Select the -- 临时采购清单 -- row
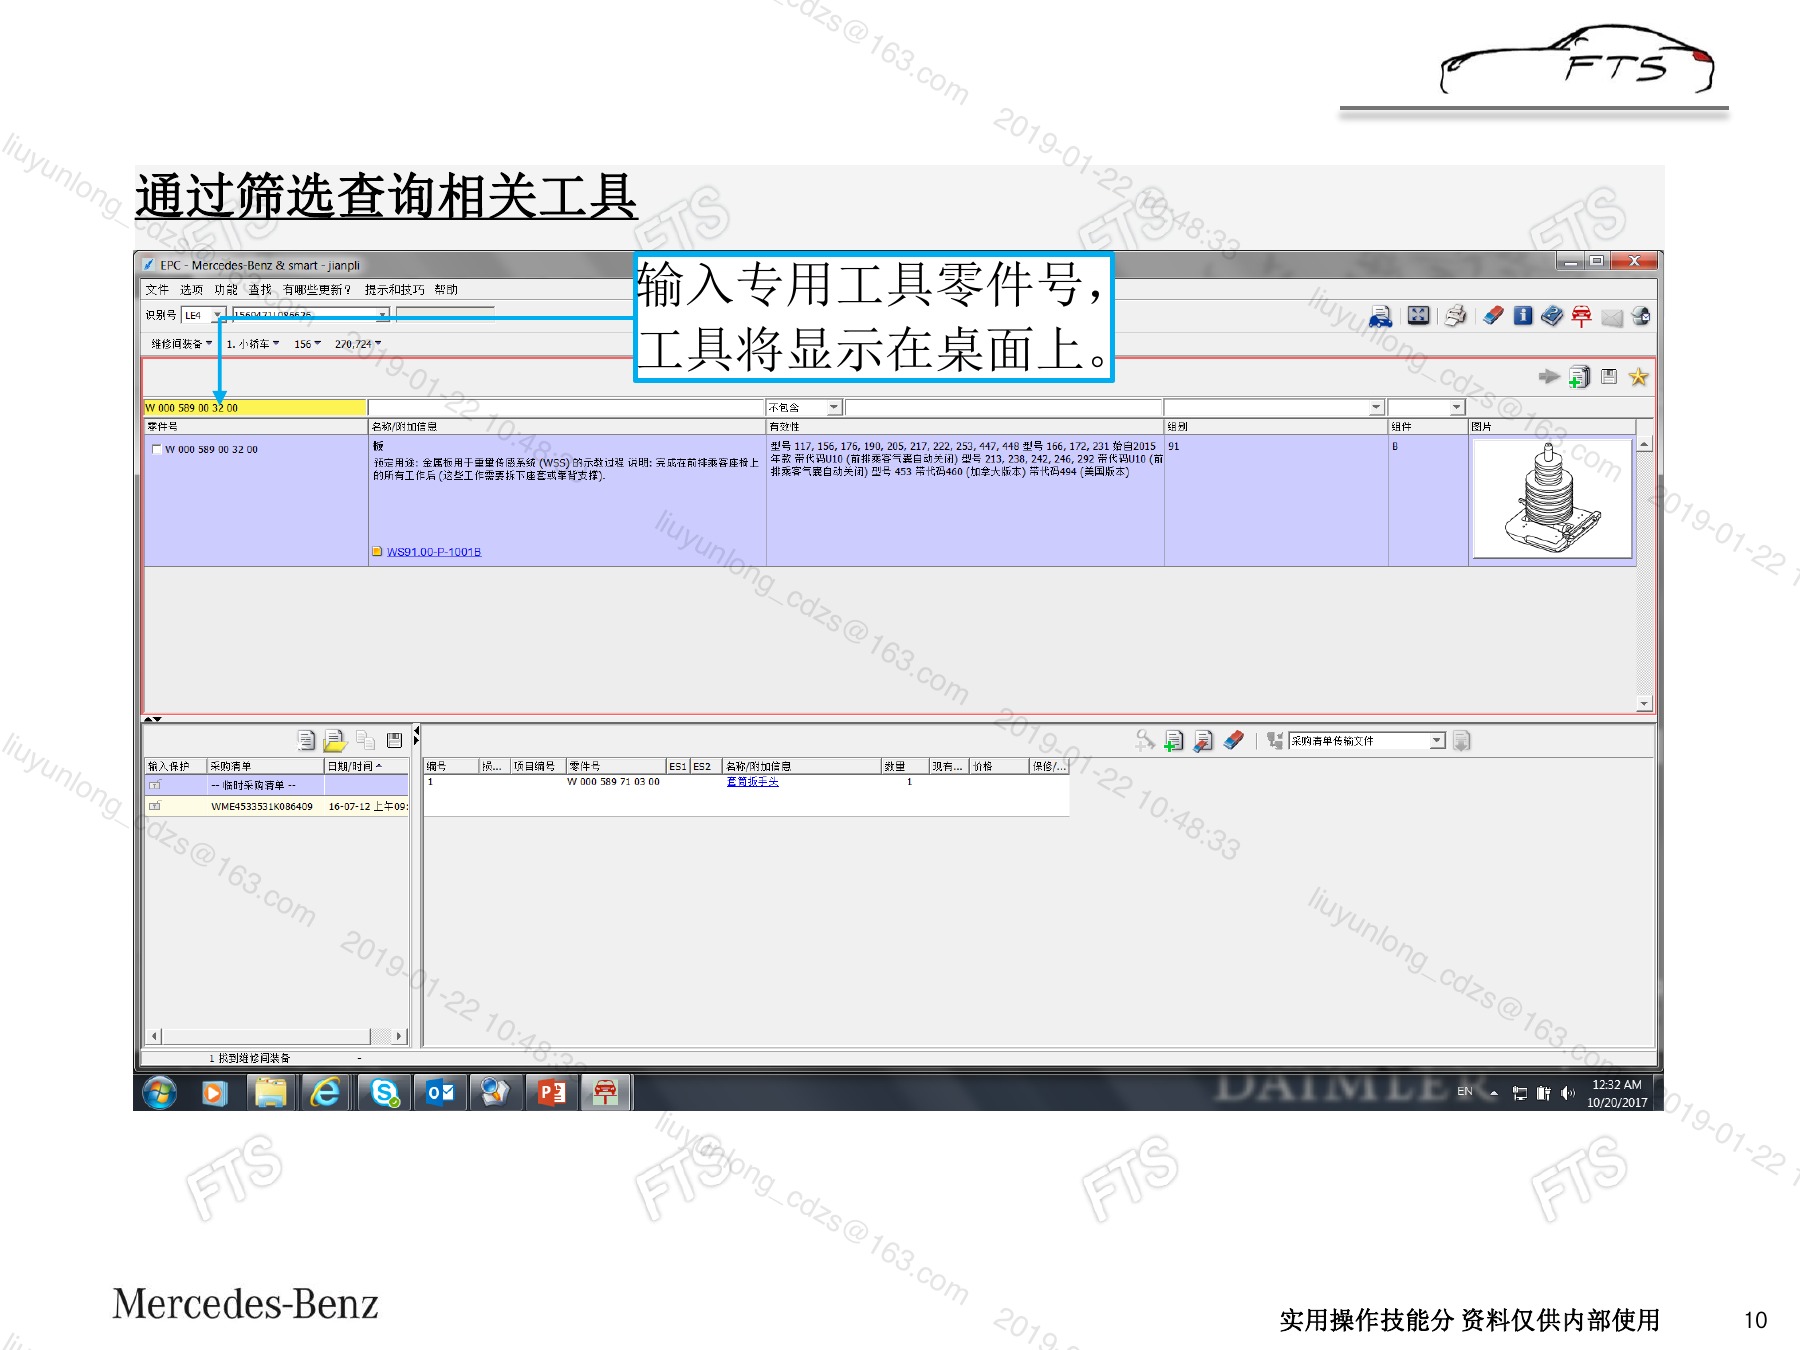This screenshot has width=1800, height=1350. coord(277,785)
